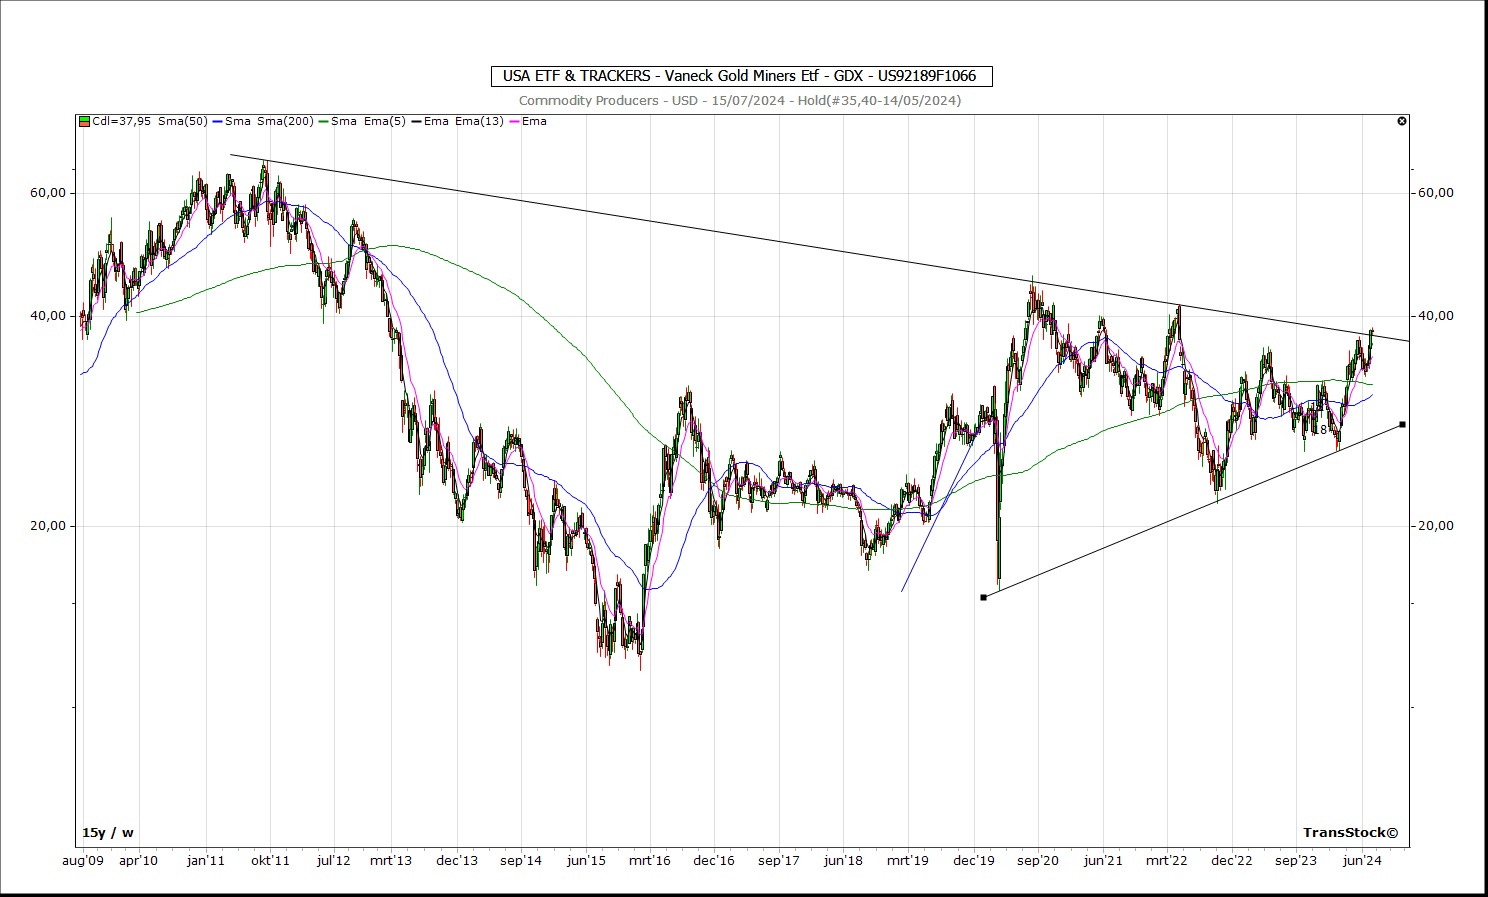Click the 'okt'11' date label
This screenshot has height=897, width=1488.
point(270,860)
